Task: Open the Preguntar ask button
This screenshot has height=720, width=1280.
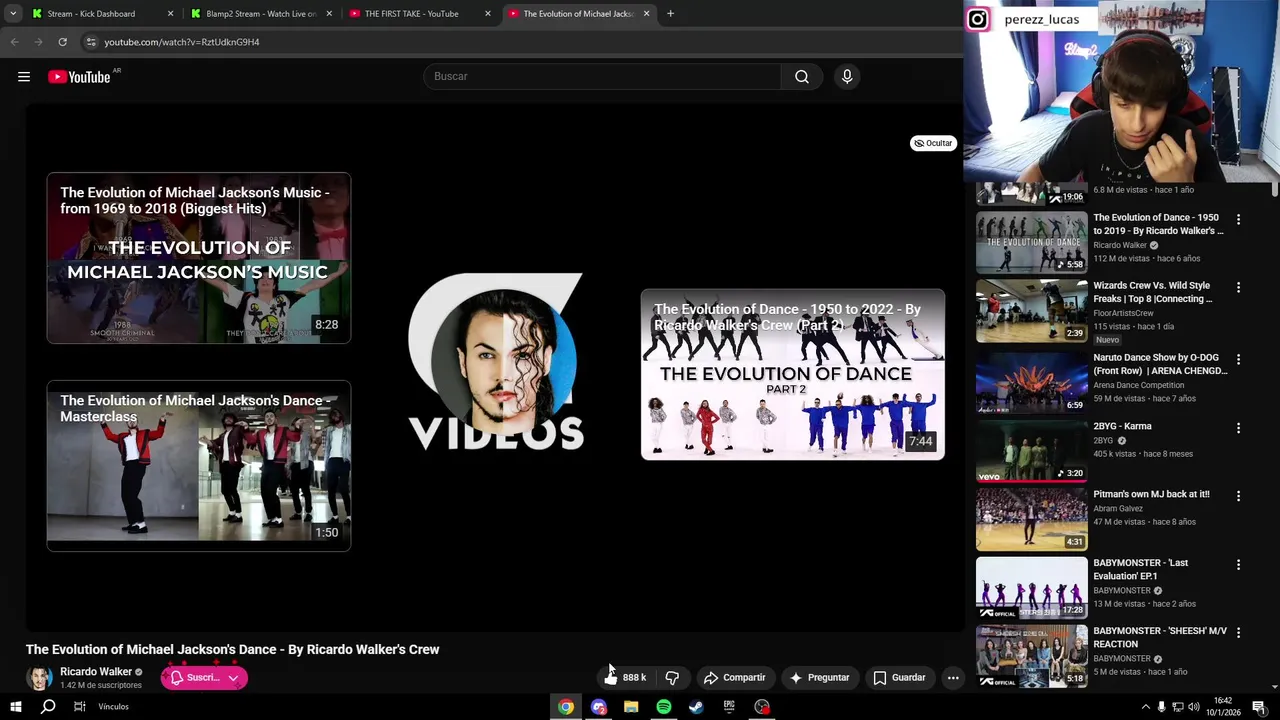Action: (x=819, y=677)
